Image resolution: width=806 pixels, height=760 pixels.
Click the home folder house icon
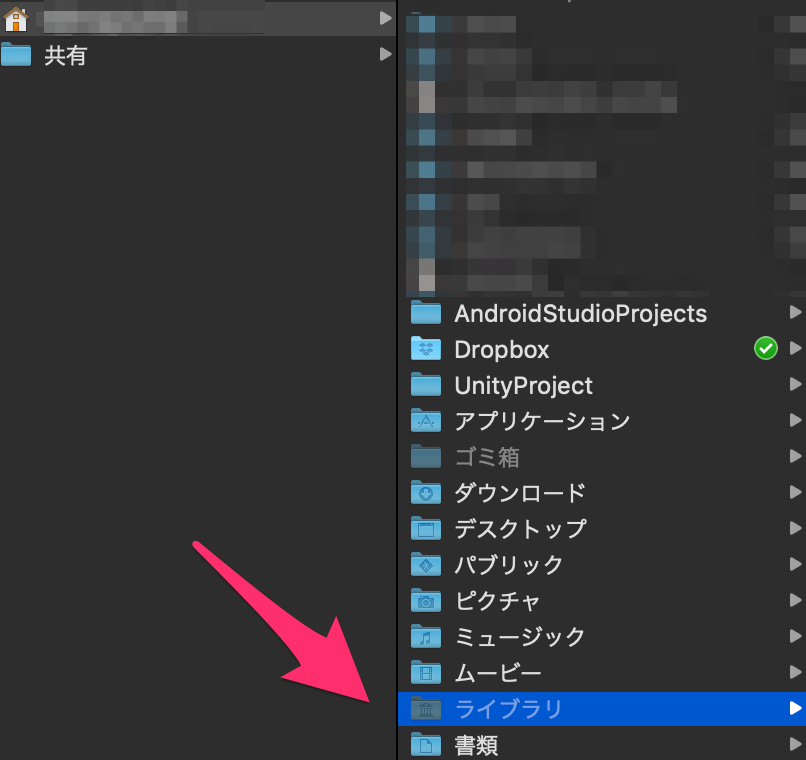[x=16, y=19]
